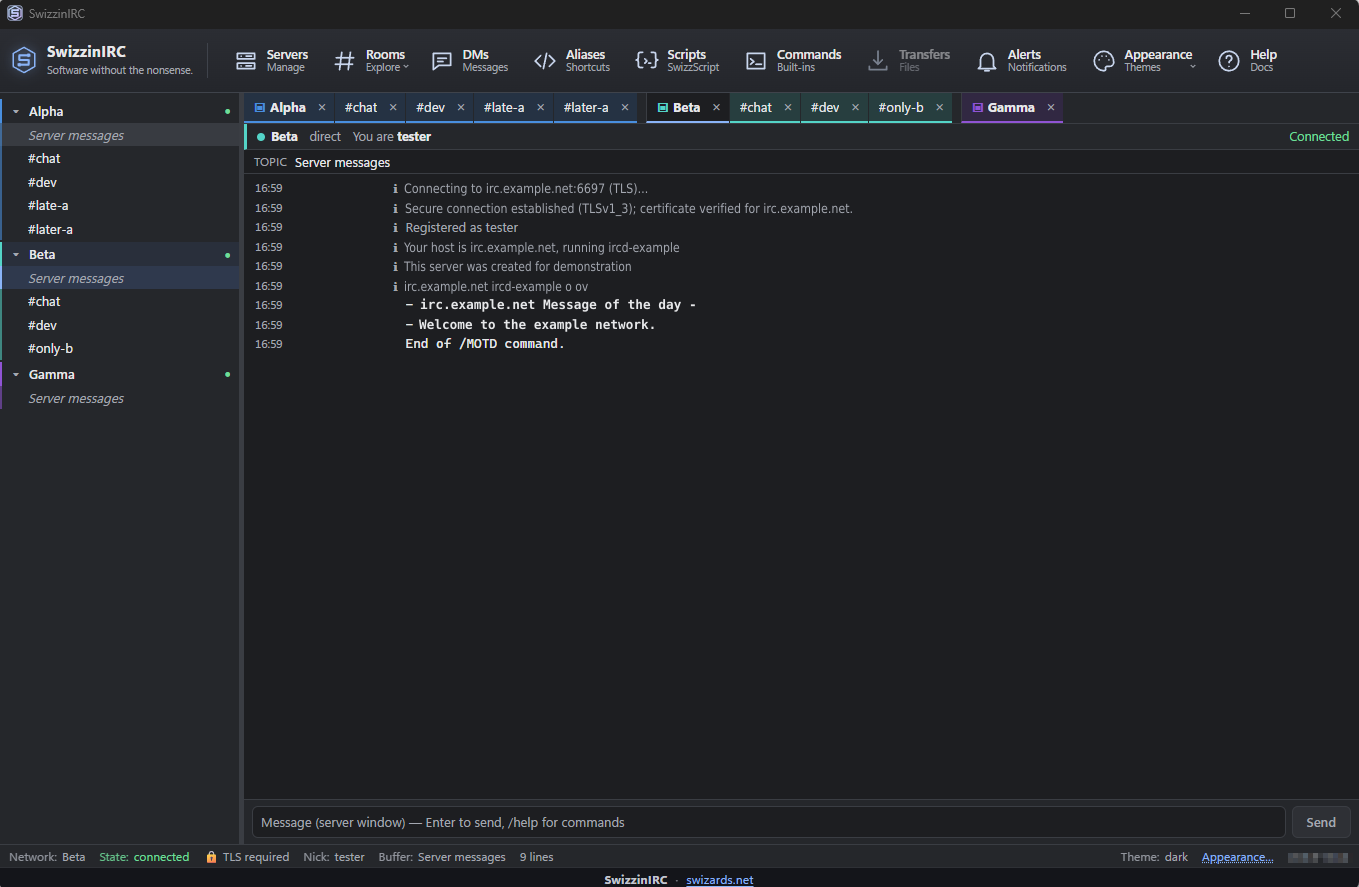The height and width of the screenshot is (887, 1359).
Task: Click the TLS lock icon in status bar
Action: click(211, 857)
